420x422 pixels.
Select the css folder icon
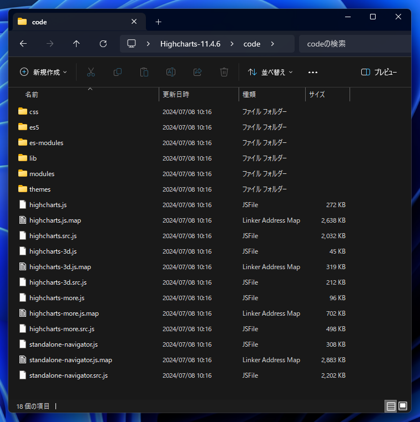pos(23,111)
